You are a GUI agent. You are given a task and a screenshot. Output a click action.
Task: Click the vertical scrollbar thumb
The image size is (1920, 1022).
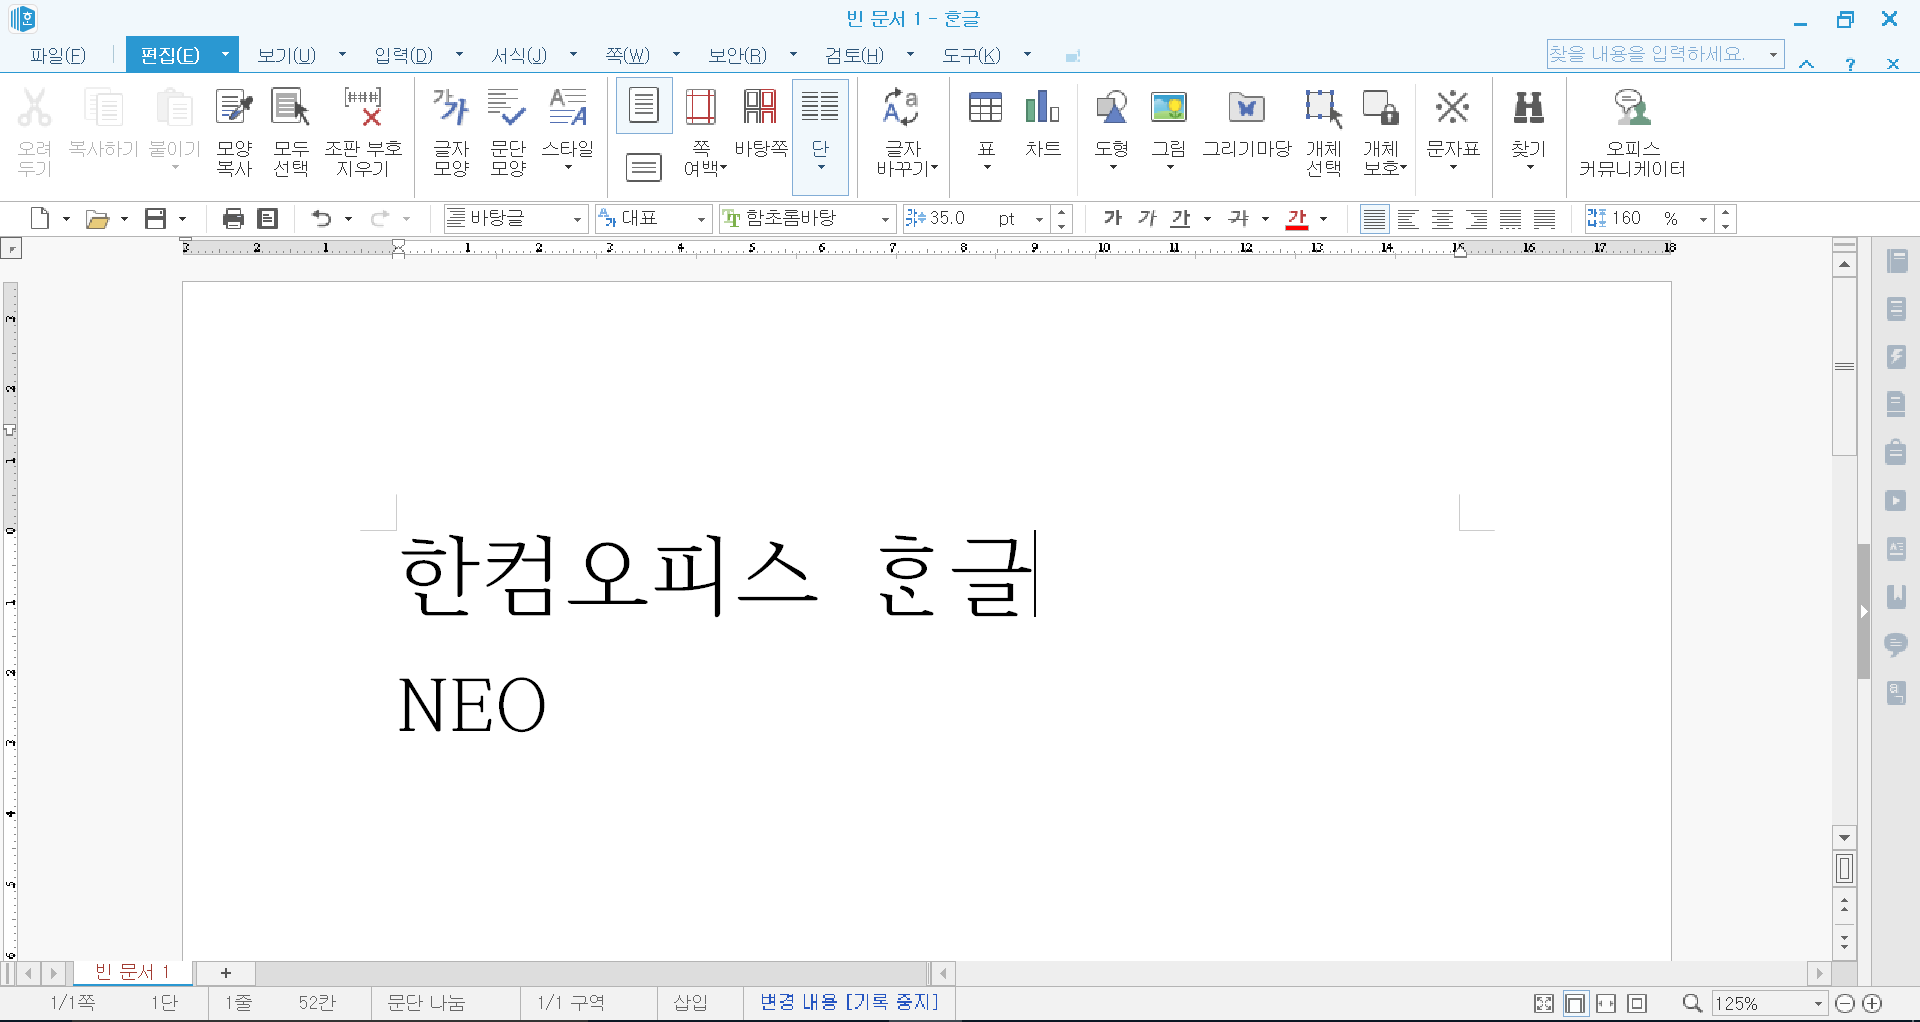(1845, 366)
